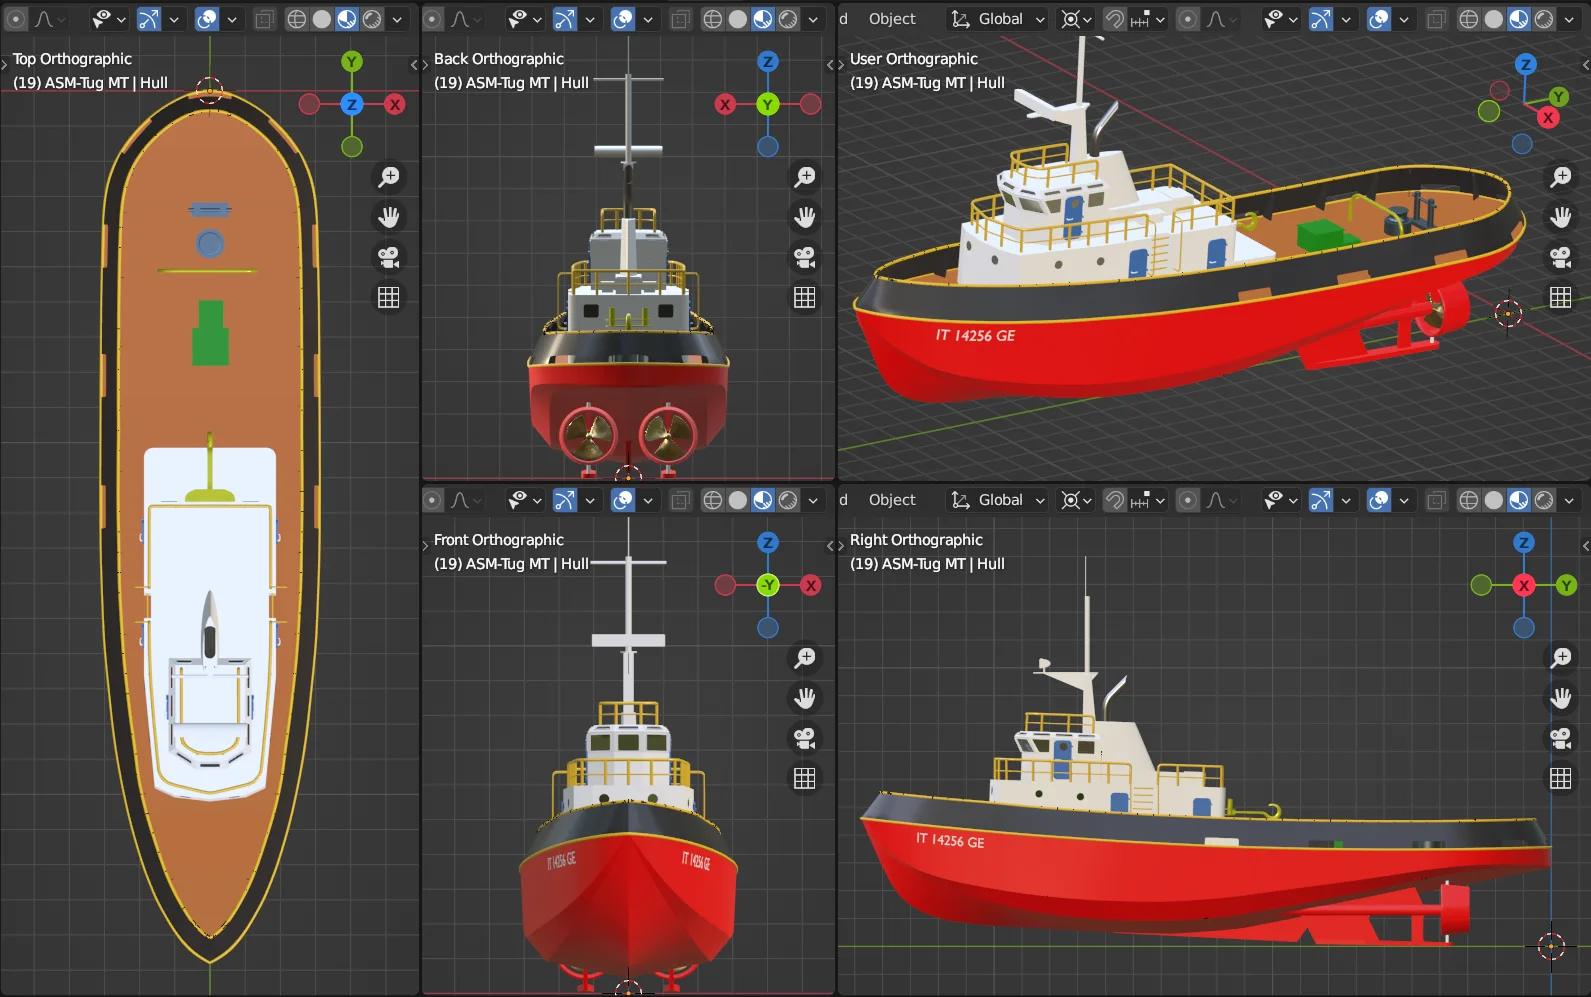1591x997 pixels.
Task: Toggle proportional editing in User Orthographic header
Action: click(x=1188, y=19)
